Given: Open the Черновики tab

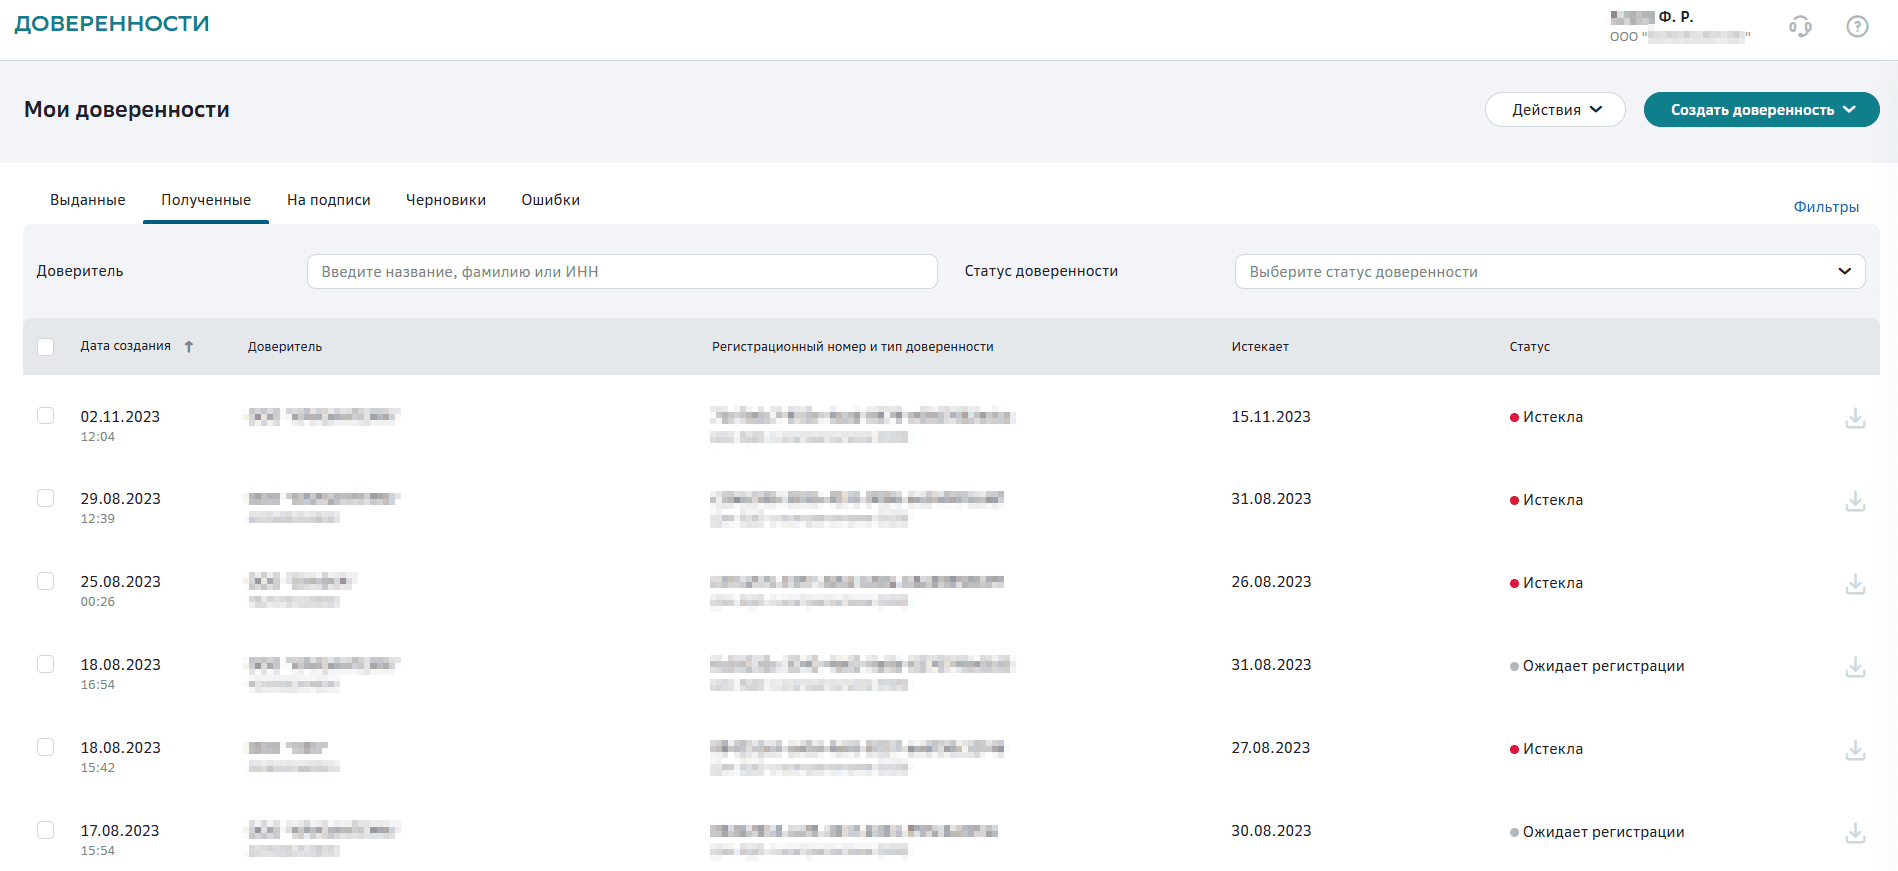Looking at the screenshot, I should click(446, 200).
